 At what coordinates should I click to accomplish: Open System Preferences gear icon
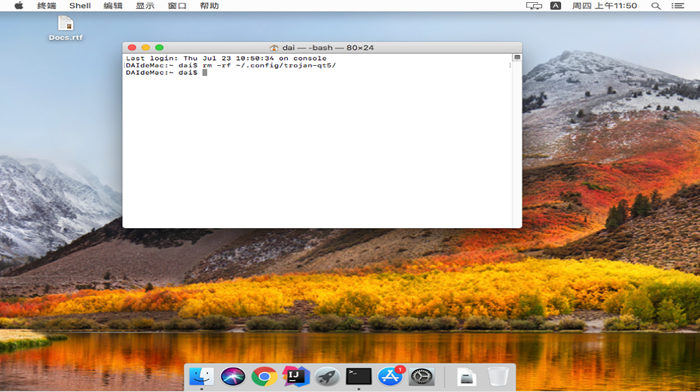(421, 376)
